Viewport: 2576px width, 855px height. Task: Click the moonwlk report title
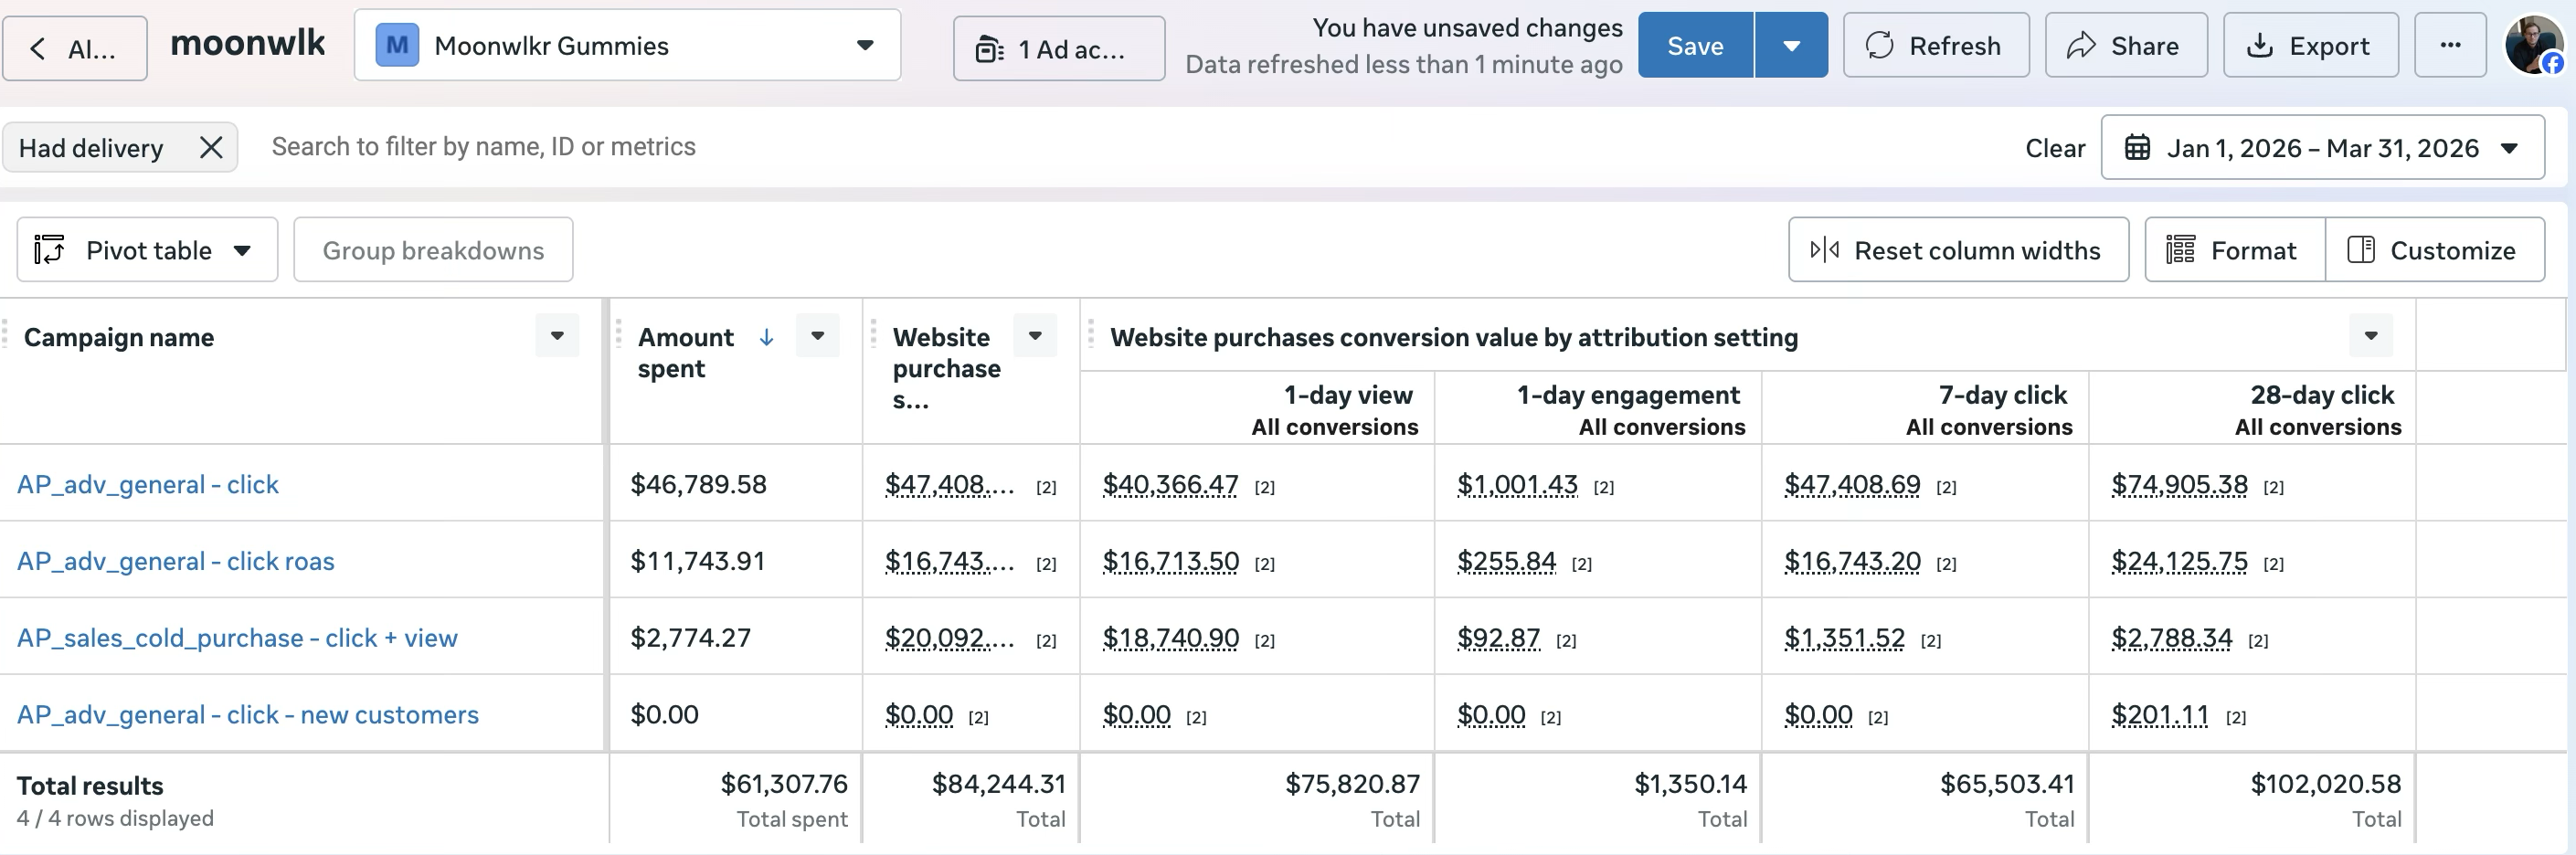coord(248,42)
